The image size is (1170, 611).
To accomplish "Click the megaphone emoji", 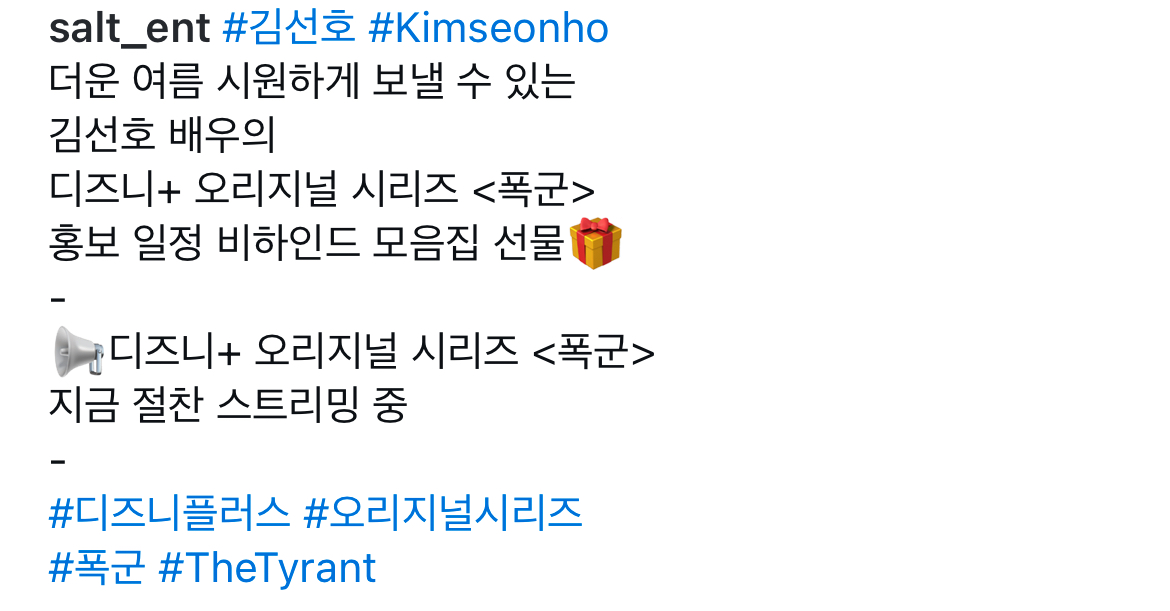I will [x=78, y=351].
